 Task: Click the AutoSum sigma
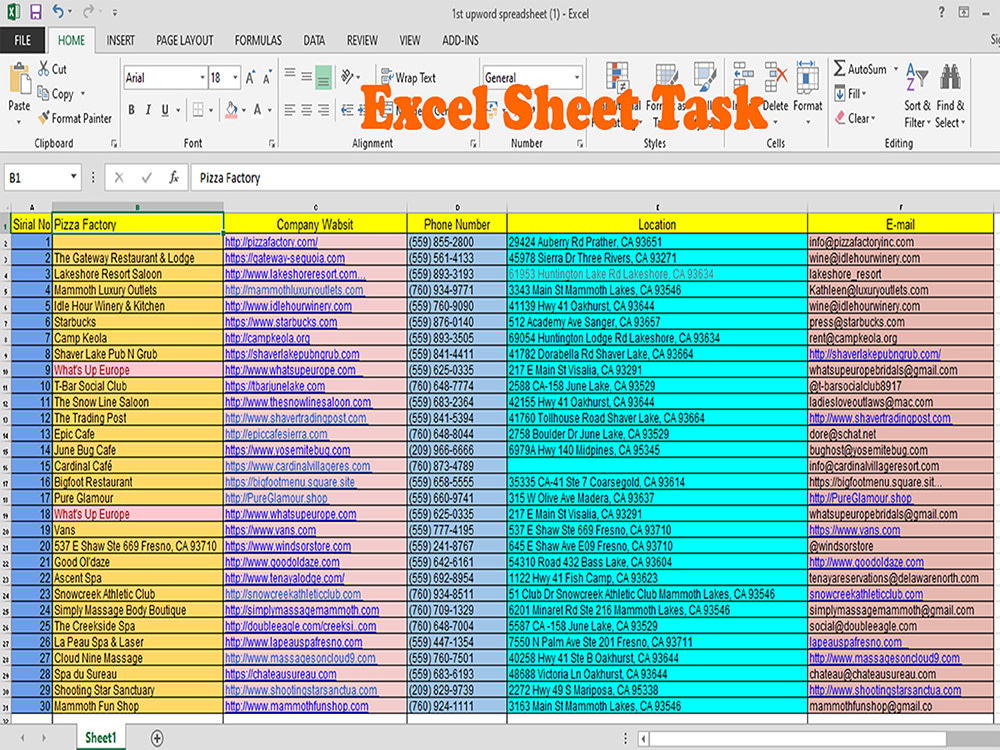[839, 68]
